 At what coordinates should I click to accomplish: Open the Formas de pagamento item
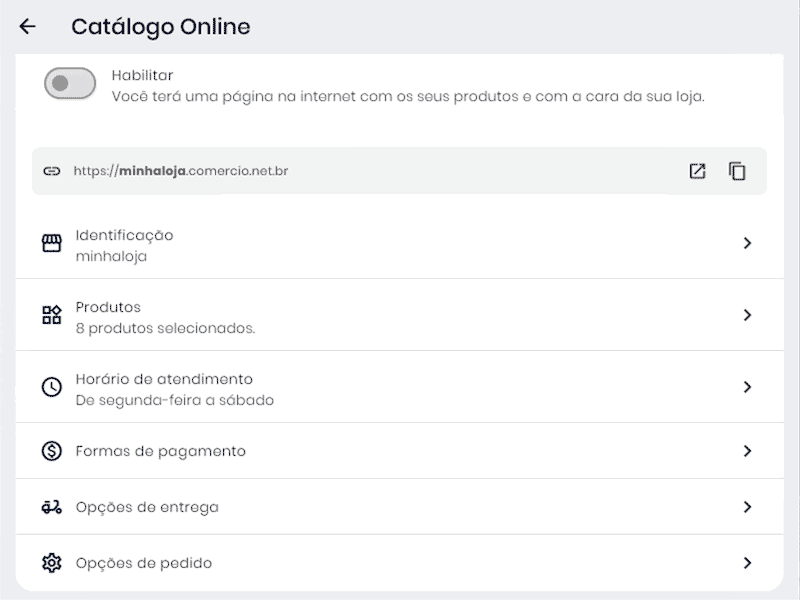(x=161, y=451)
